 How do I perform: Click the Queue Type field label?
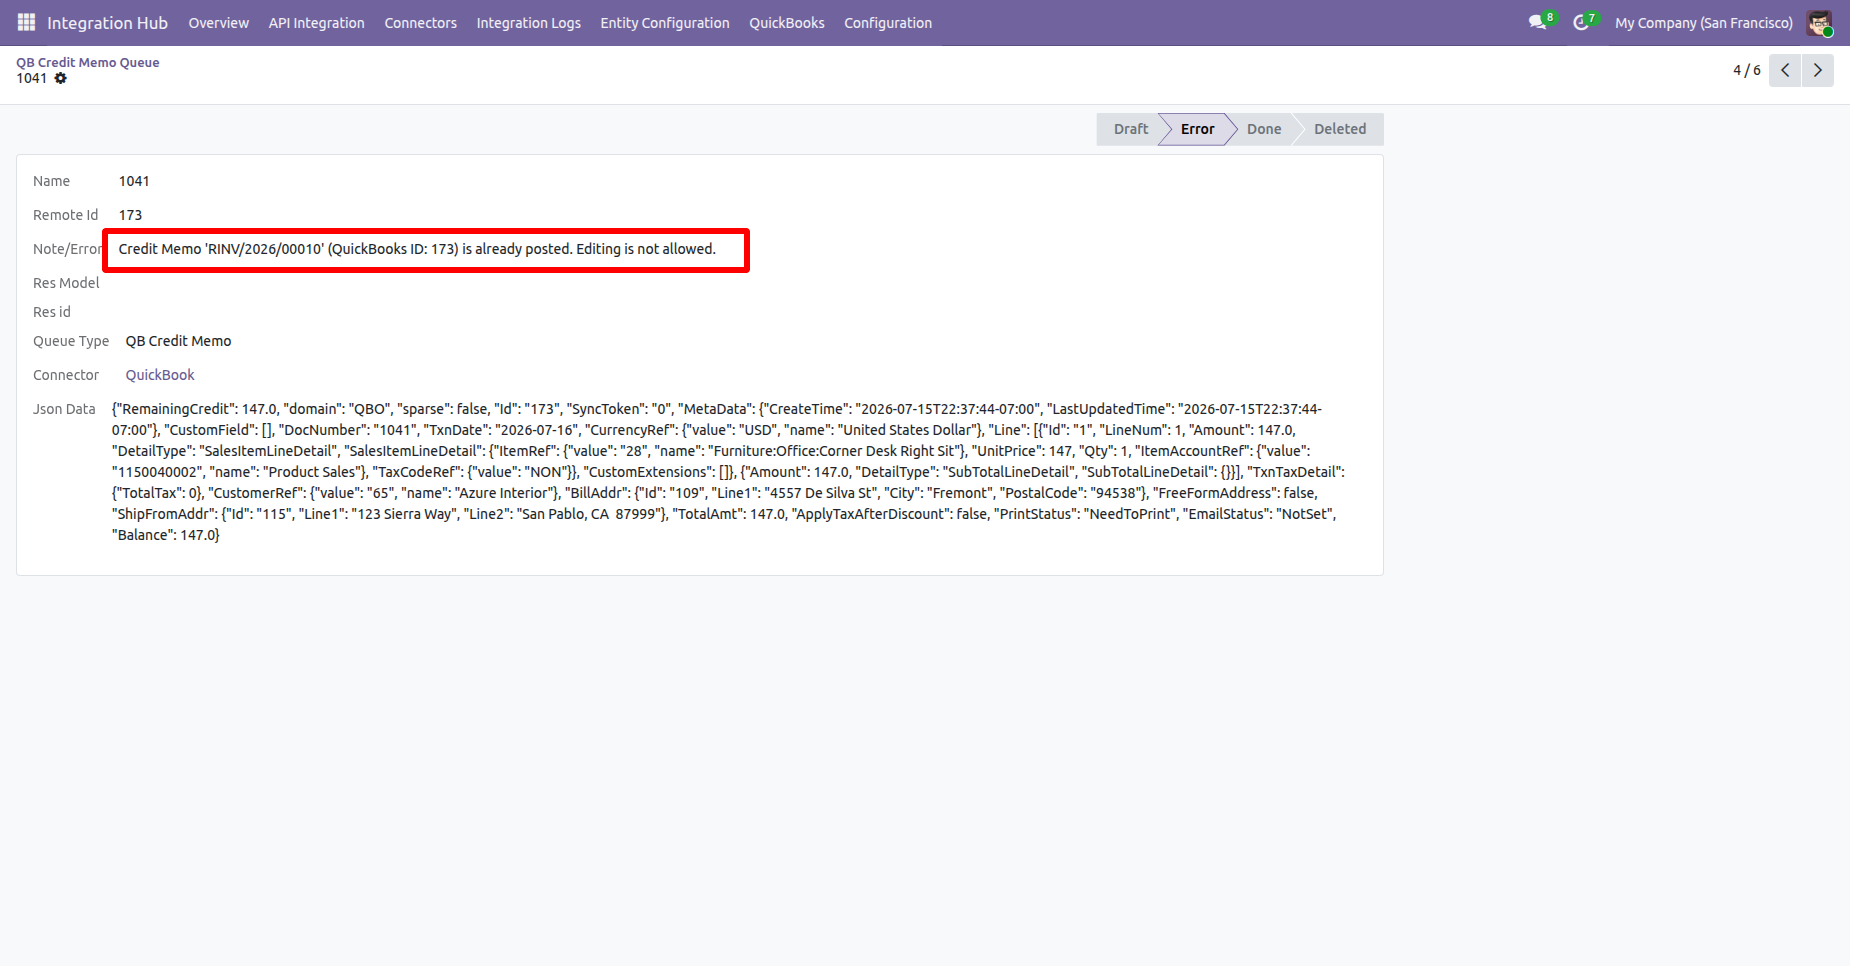[71, 341]
